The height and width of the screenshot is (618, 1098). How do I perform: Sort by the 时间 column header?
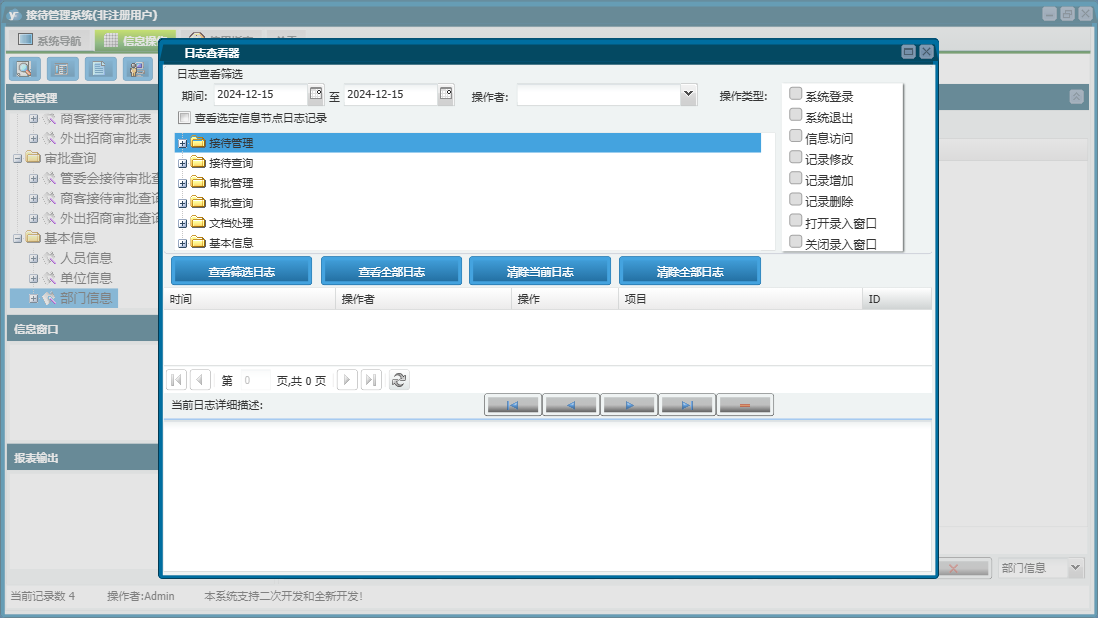click(x=250, y=299)
